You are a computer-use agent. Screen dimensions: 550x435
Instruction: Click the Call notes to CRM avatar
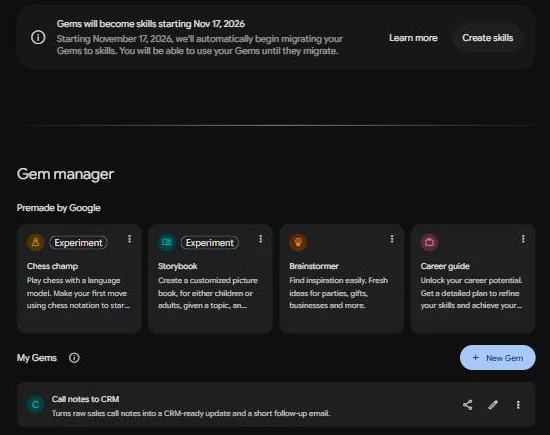coord(35,404)
